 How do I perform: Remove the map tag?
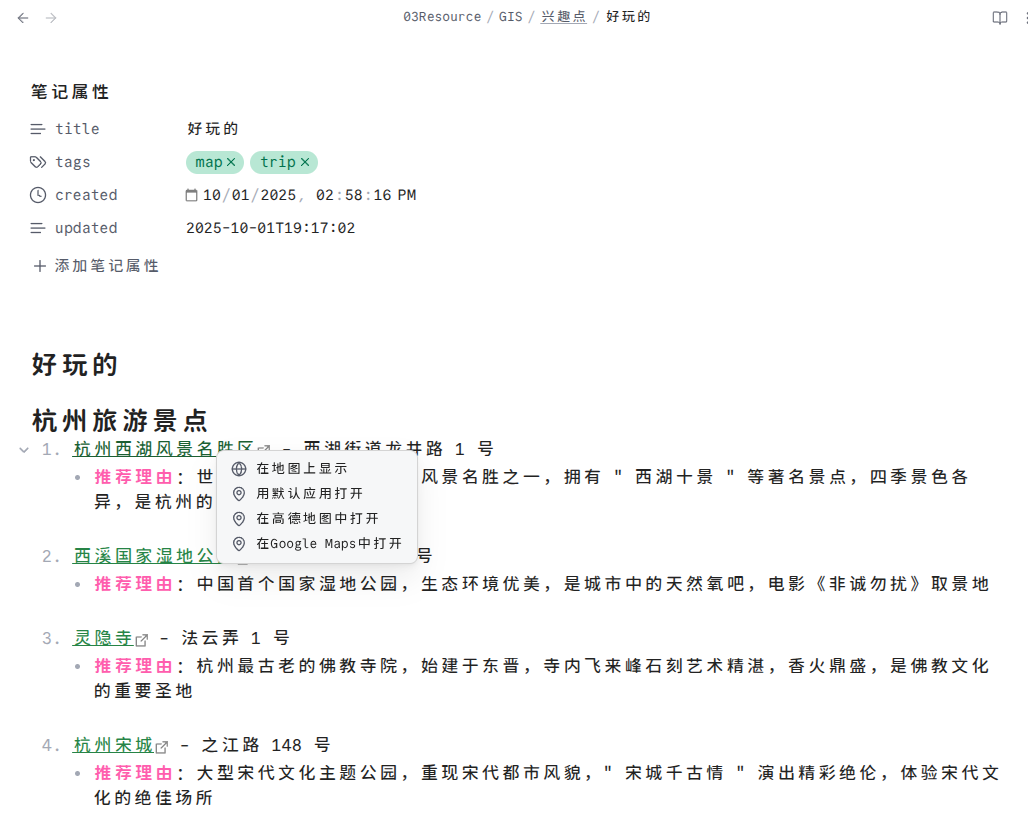(x=231, y=162)
